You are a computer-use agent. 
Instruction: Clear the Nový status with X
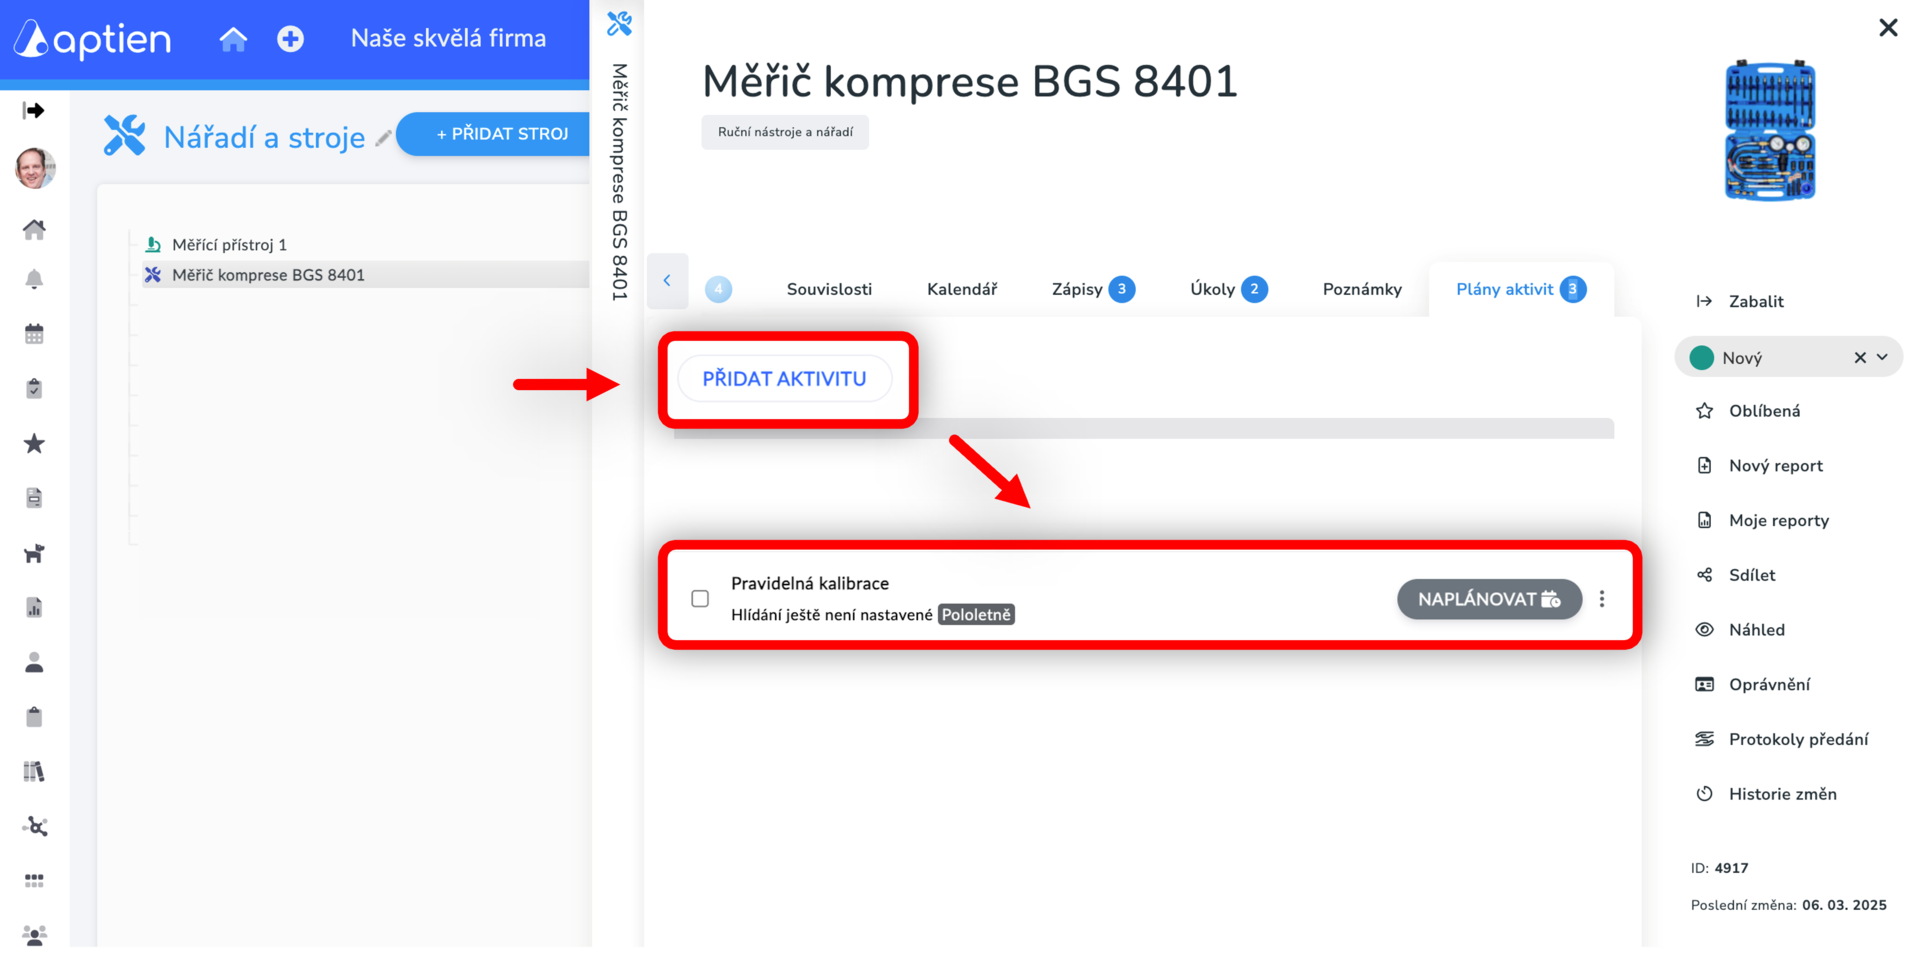pyautogui.click(x=1860, y=358)
